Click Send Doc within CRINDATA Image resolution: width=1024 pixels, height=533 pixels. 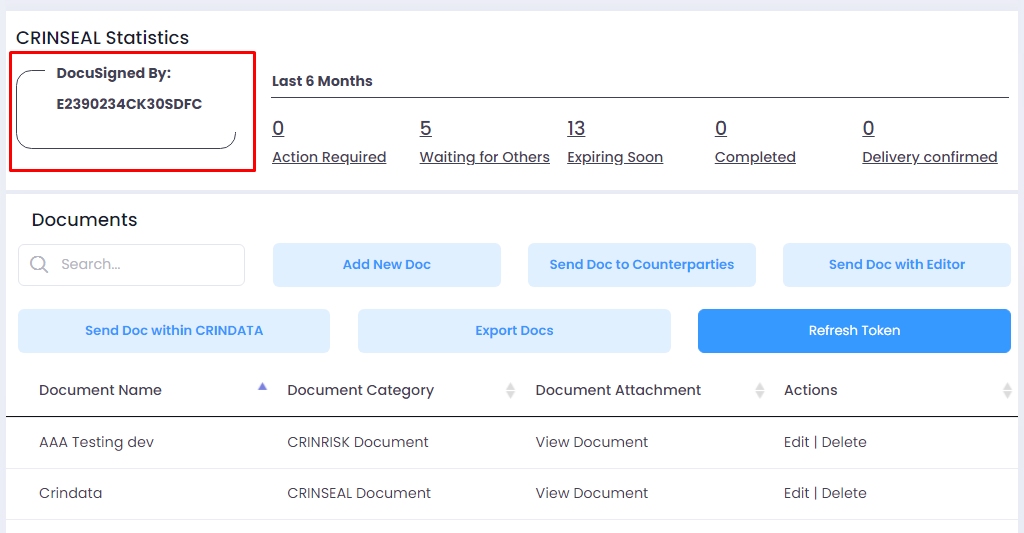tap(174, 331)
